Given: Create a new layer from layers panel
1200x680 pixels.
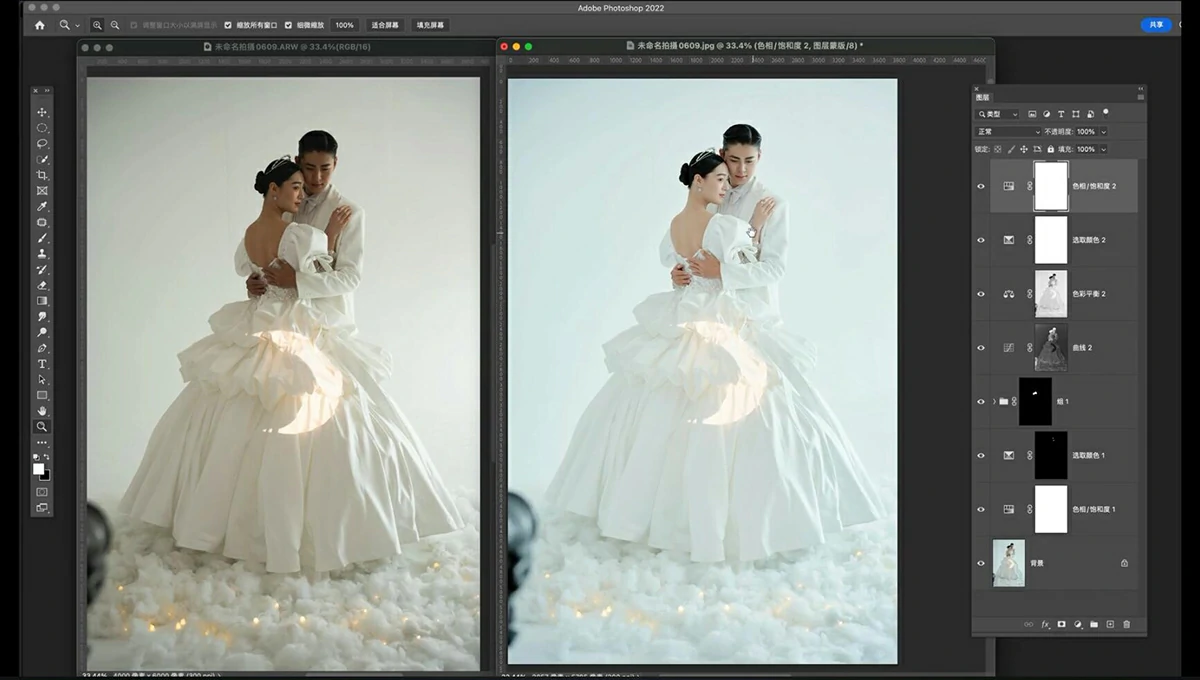Looking at the screenshot, I should click(1110, 624).
